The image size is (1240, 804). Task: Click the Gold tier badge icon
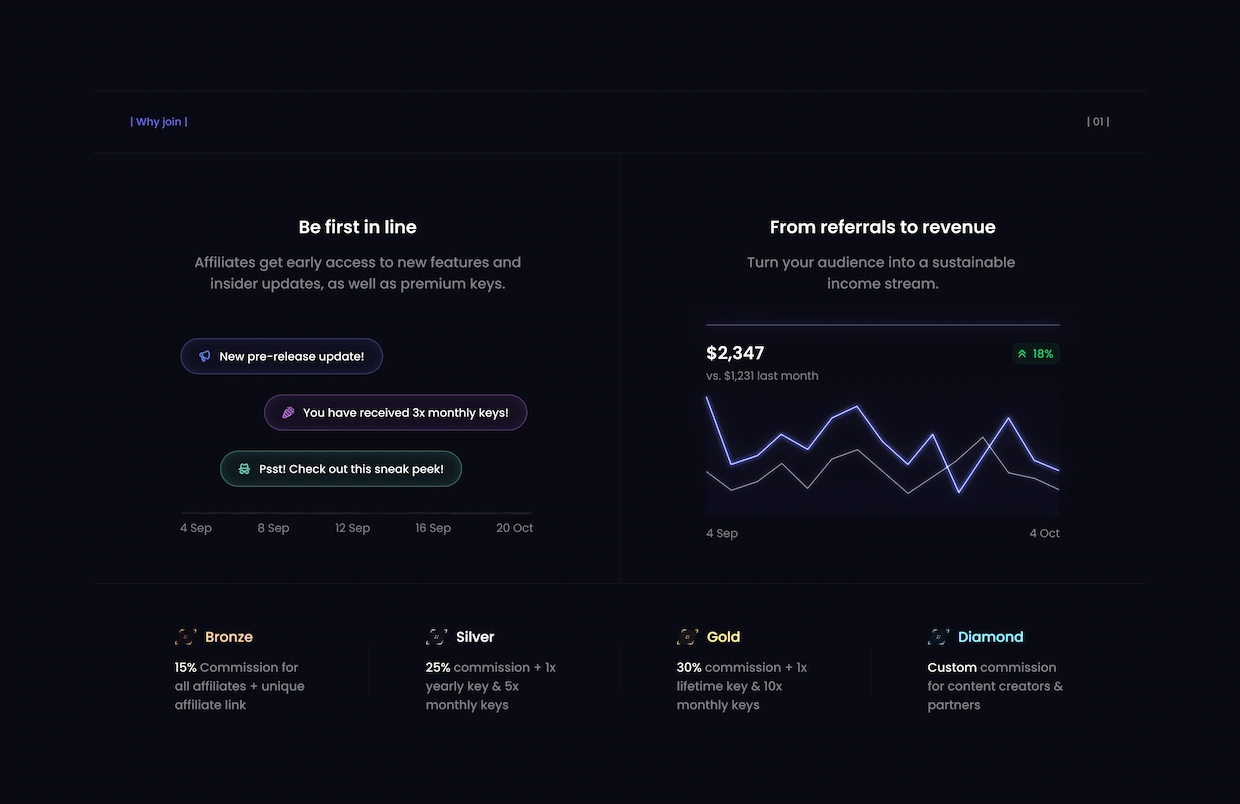[x=688, y=637]
